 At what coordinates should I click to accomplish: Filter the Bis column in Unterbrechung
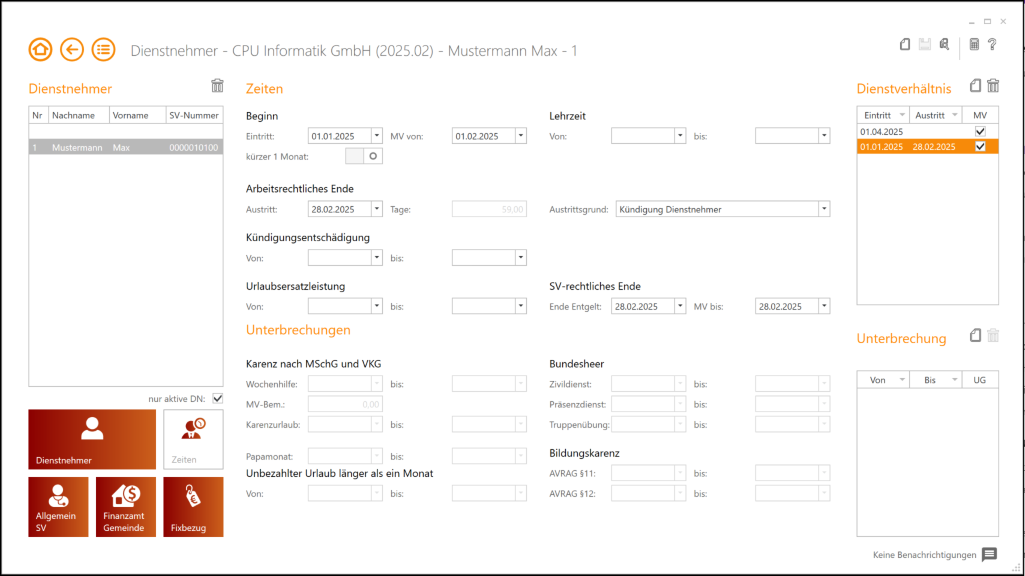[954, 380]
